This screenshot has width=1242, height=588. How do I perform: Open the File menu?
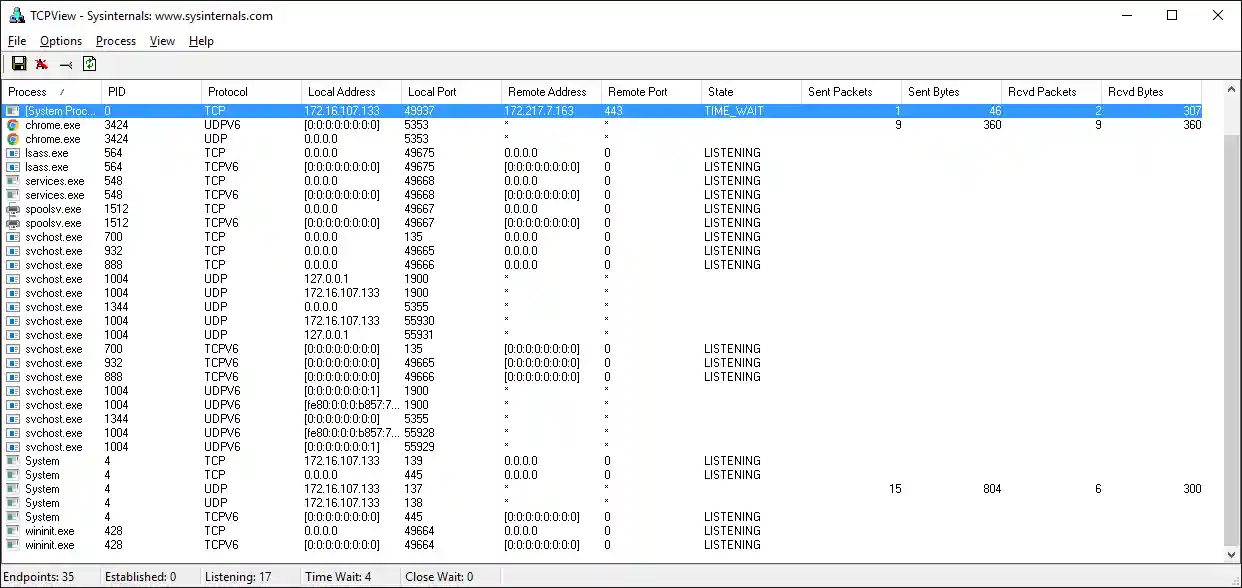coord(16,41)
